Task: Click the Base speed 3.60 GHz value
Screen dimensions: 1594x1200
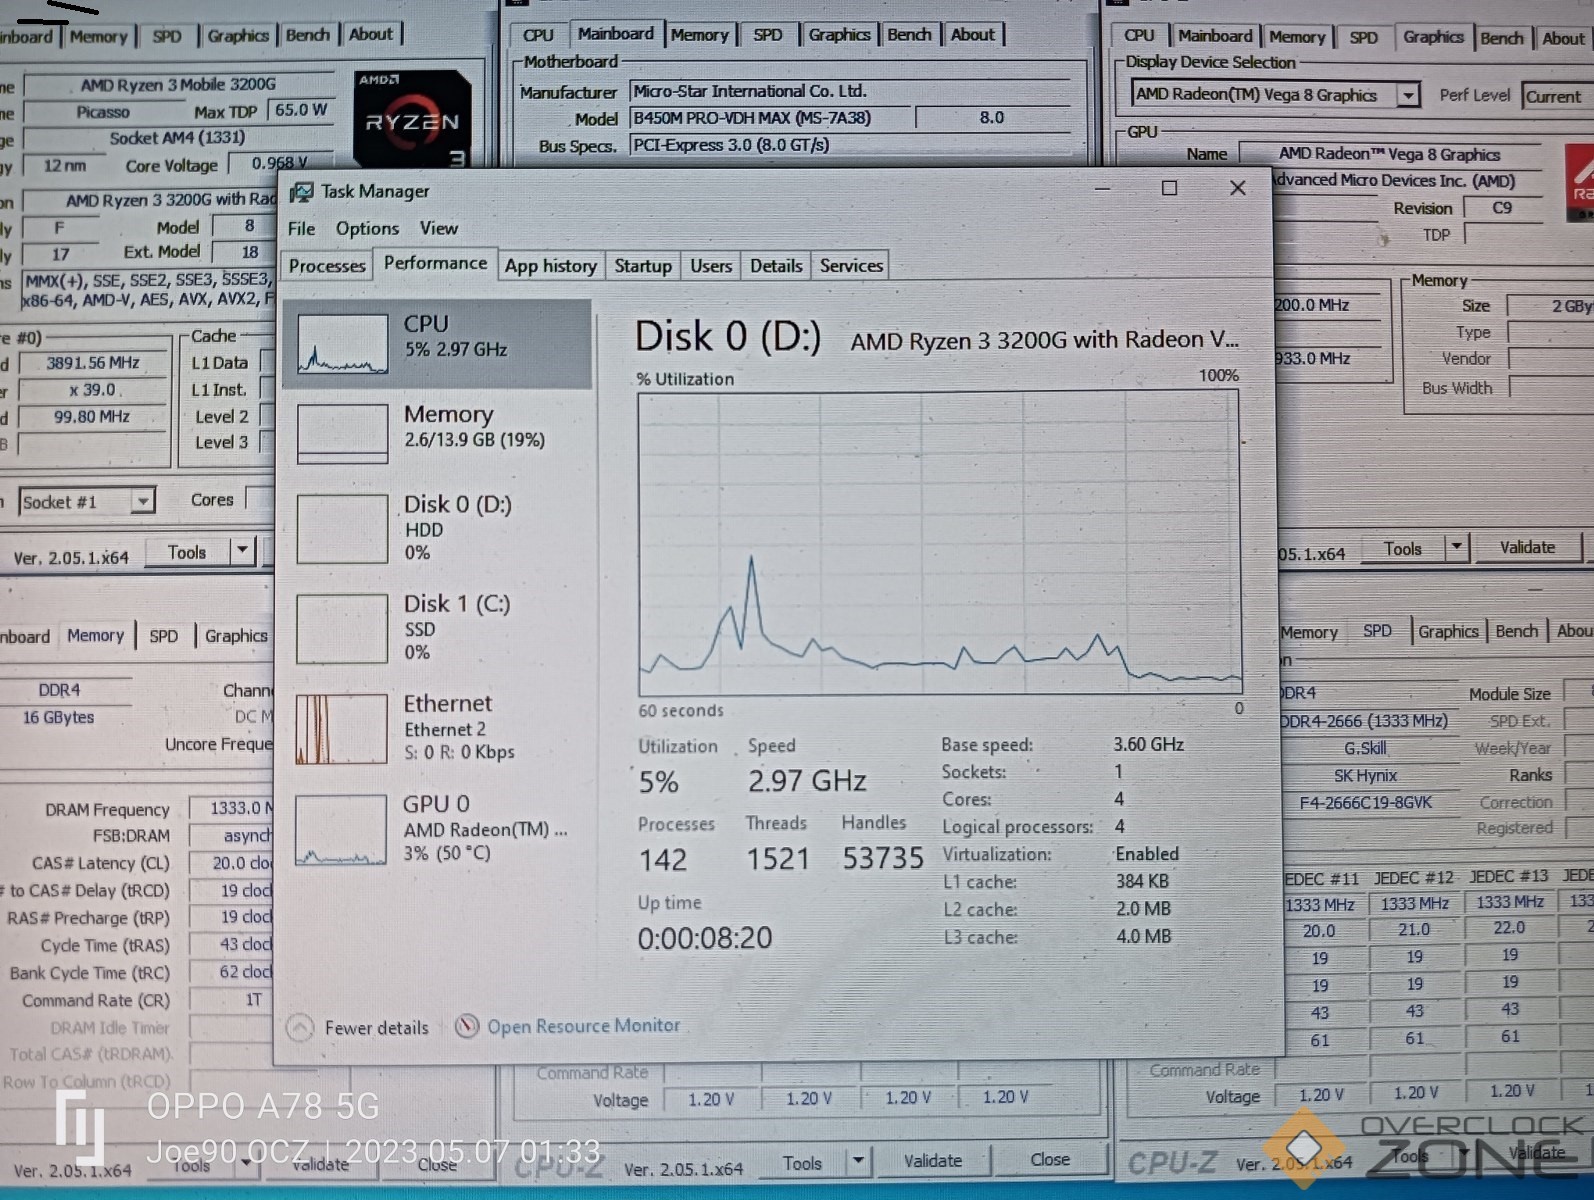Action: [x=1148, y=744]
